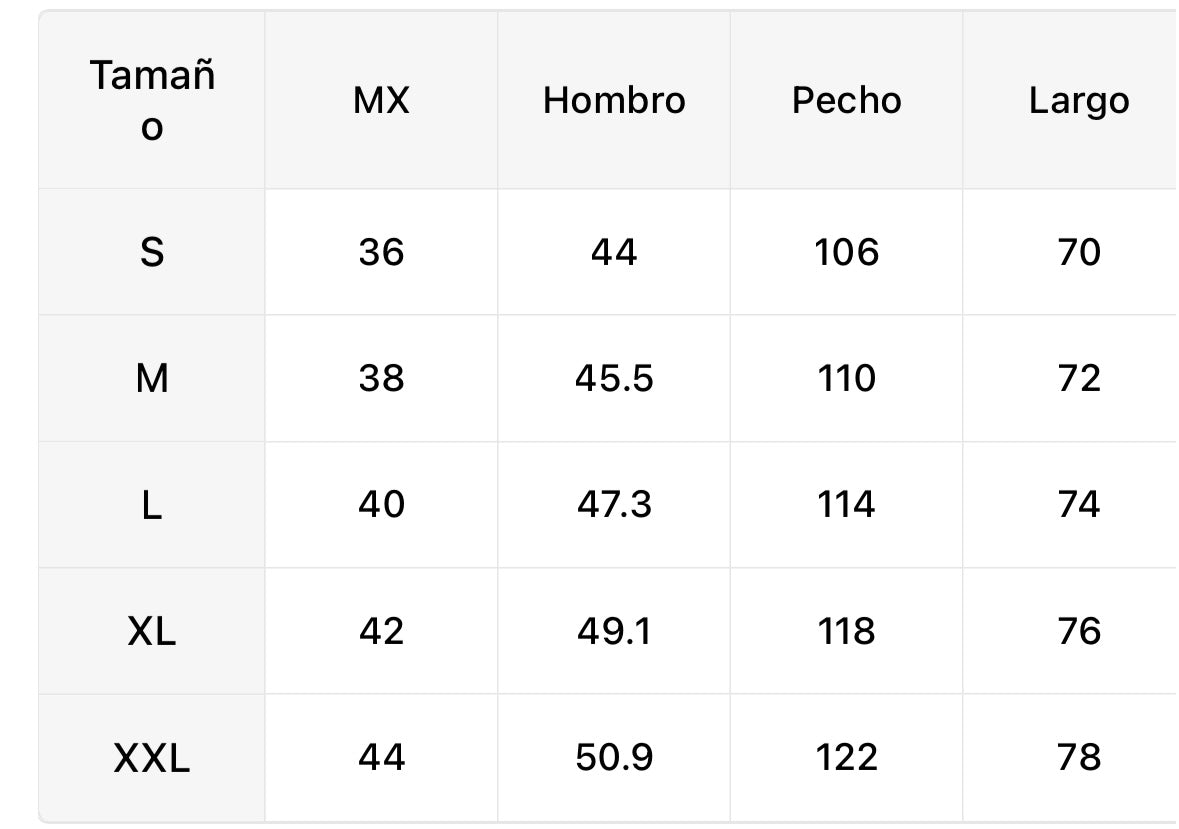
Task: Click chest value 122 in XXL row
Action: click(x=847, y=757)
